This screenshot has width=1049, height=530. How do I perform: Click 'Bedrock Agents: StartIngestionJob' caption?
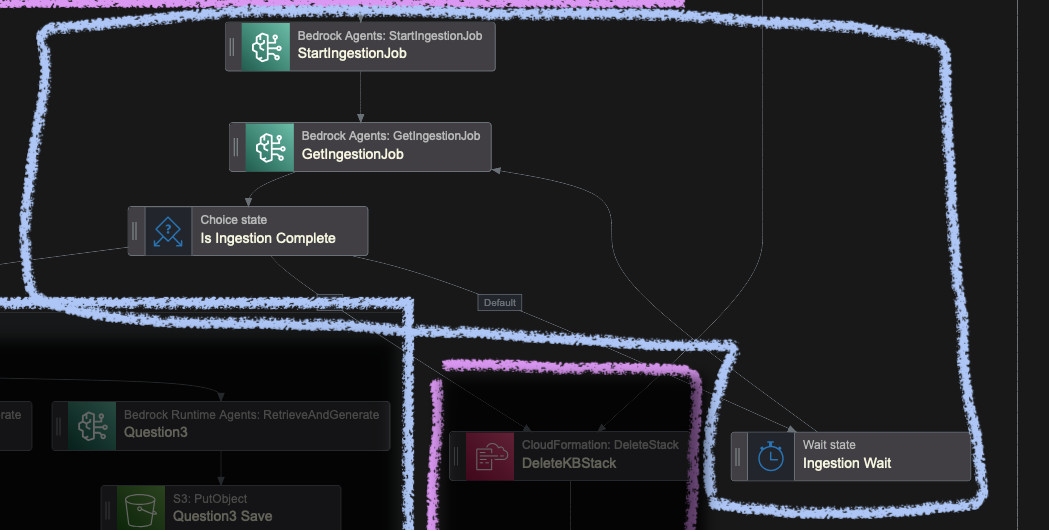click(390, 35)
